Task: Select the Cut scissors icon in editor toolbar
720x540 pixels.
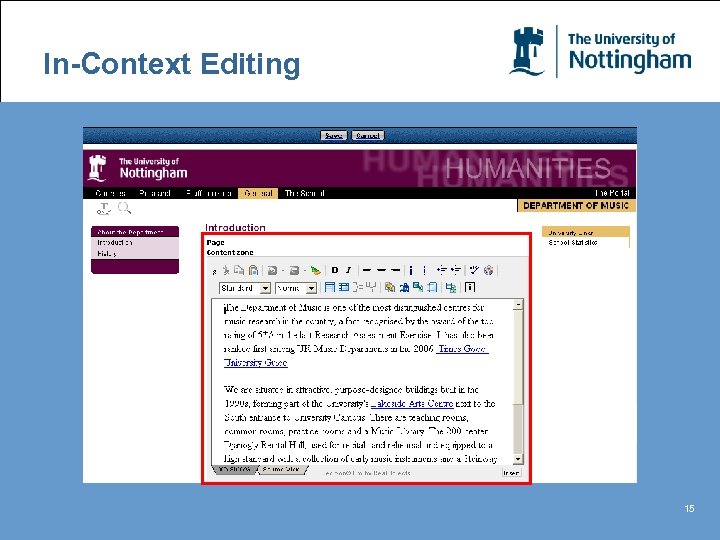Action: tap(226, 270)
